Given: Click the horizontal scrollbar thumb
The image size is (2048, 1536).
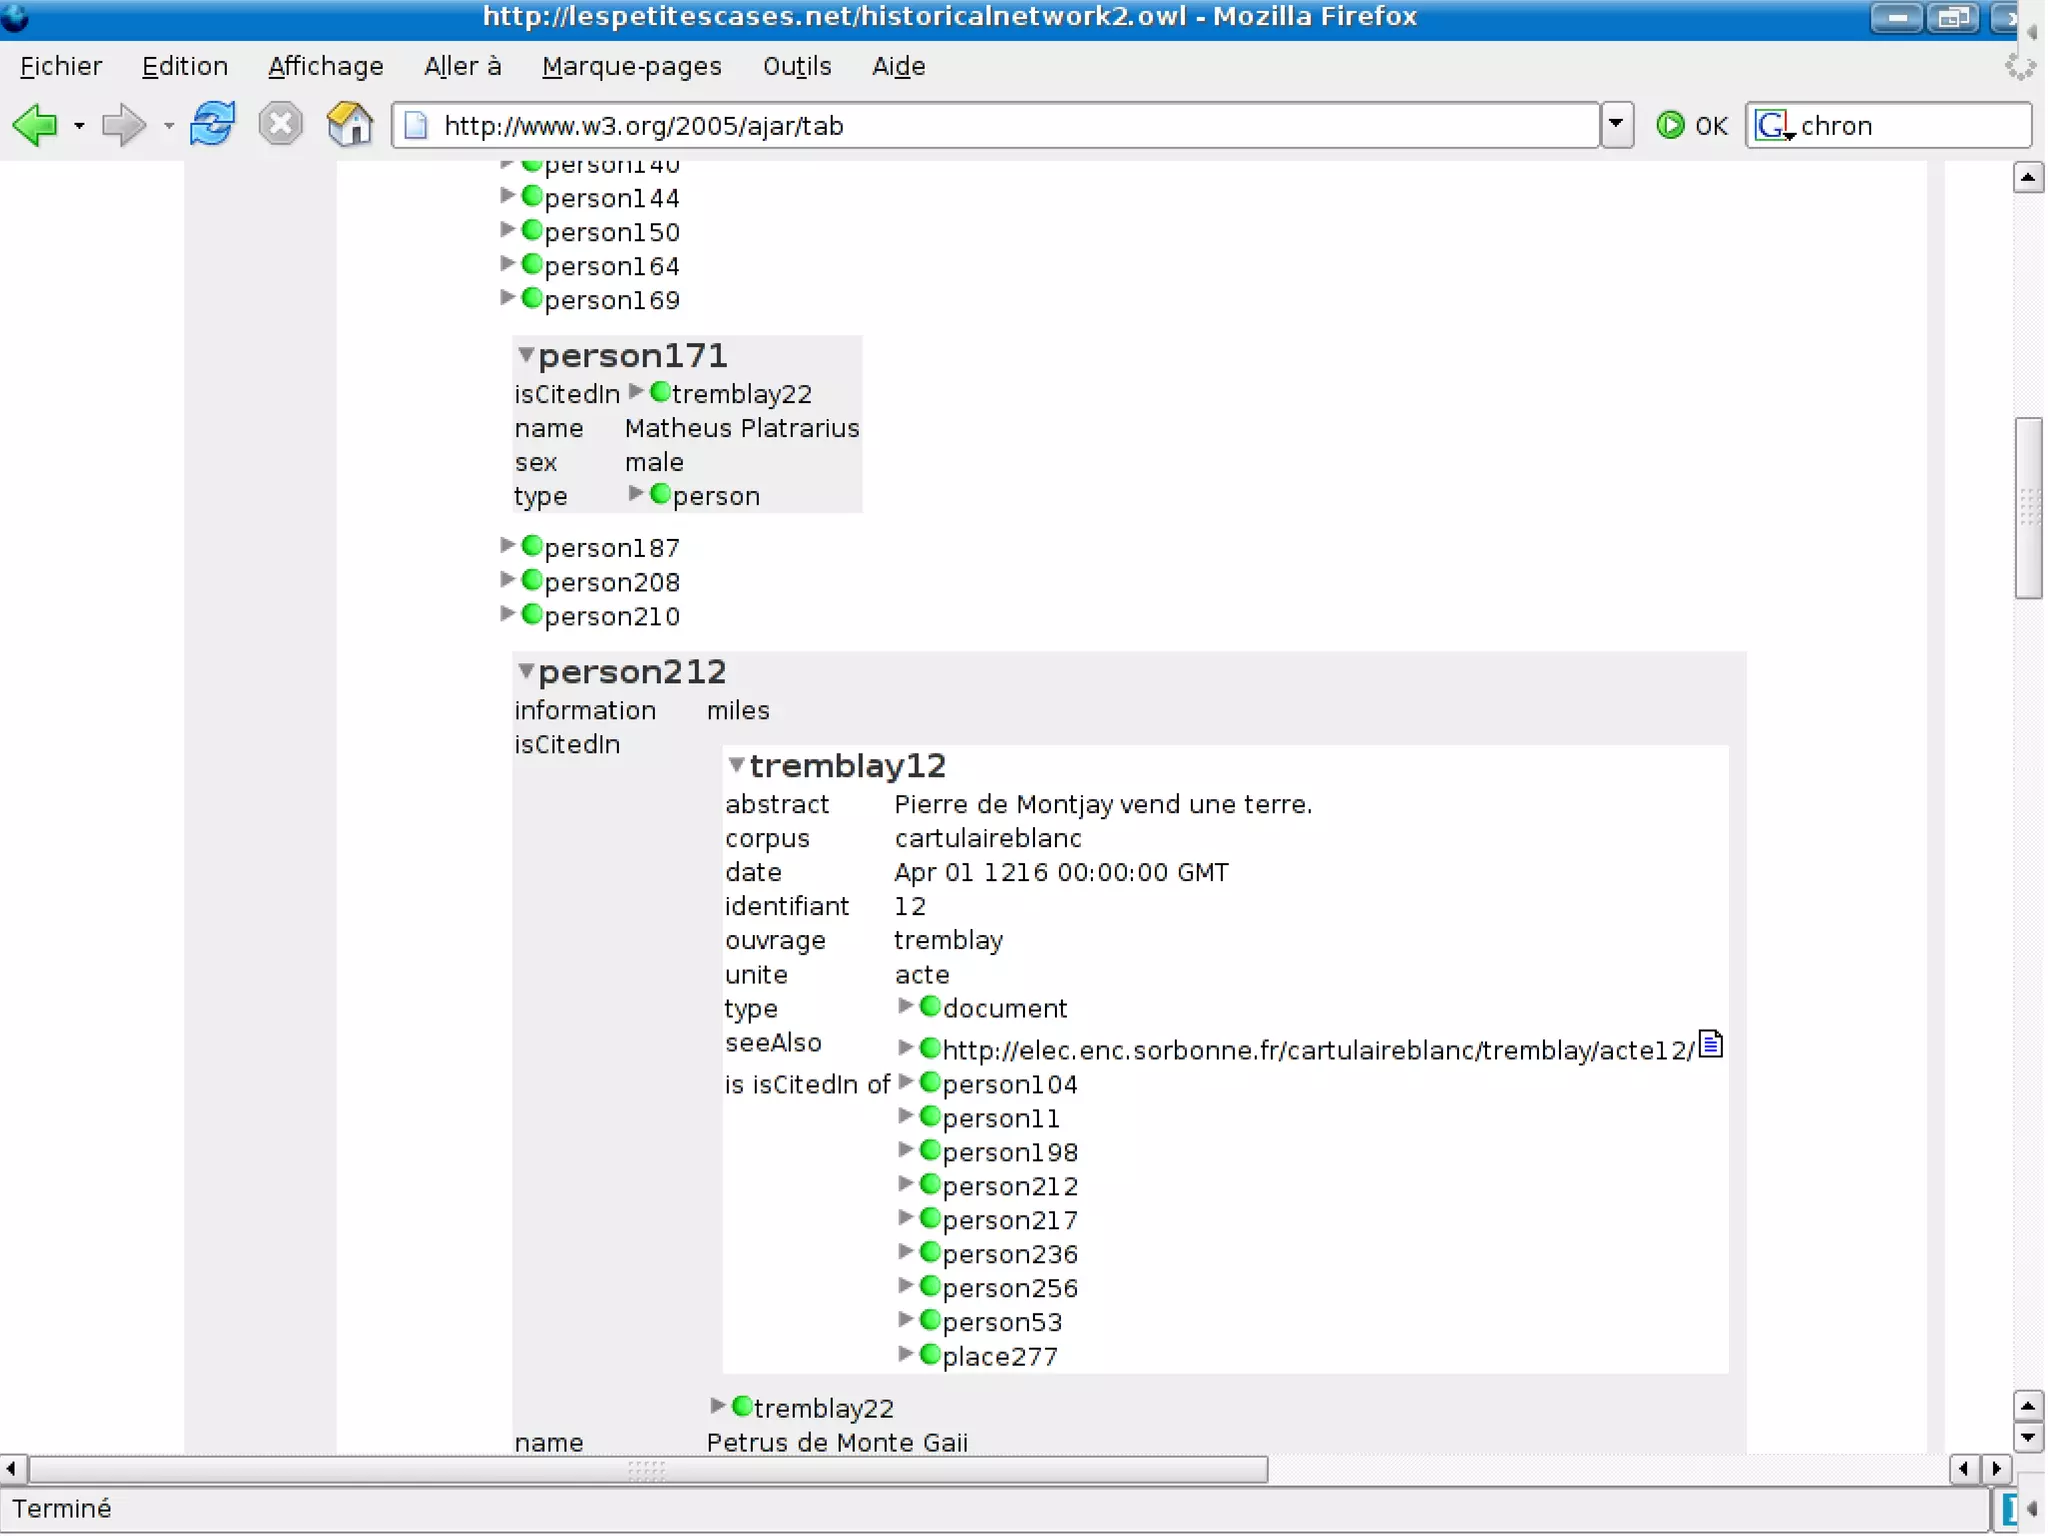Looking at the screenshot, I should click(647, 1469).
